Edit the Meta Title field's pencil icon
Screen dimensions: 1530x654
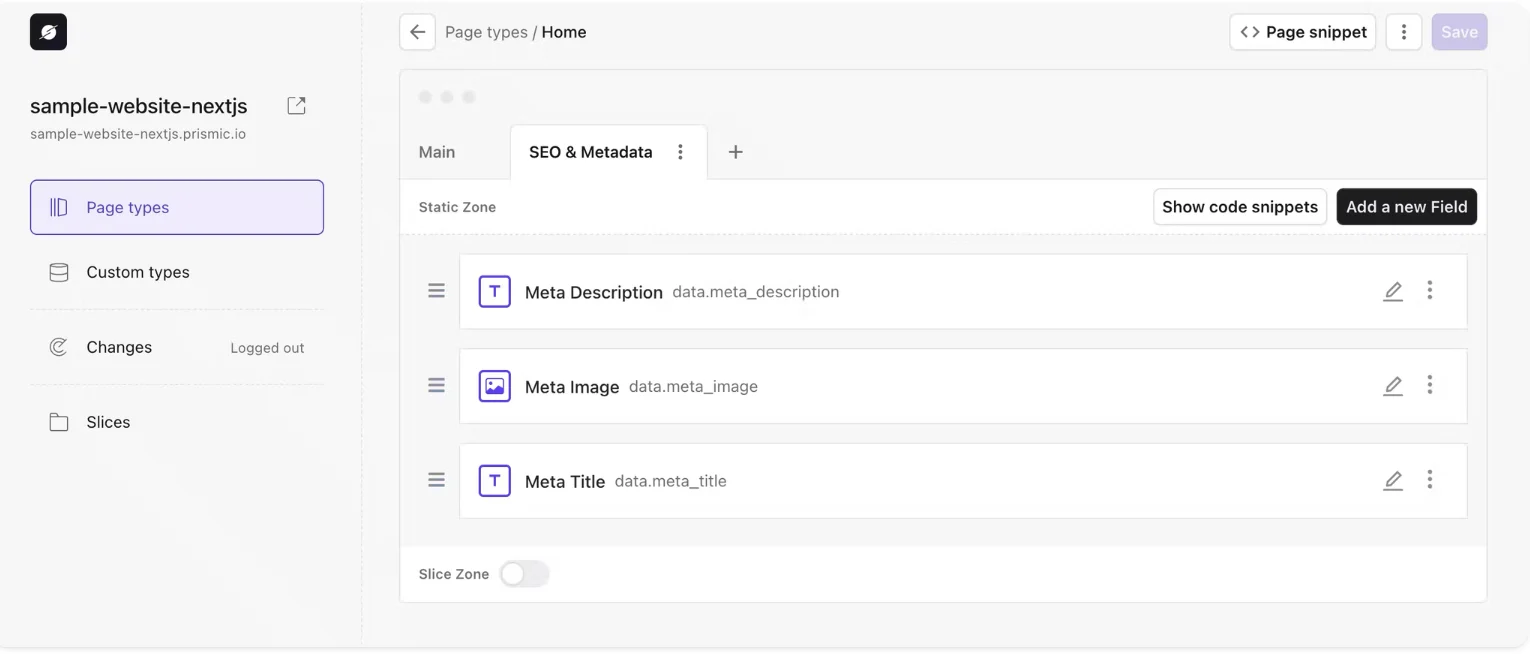pos(1393,480)
